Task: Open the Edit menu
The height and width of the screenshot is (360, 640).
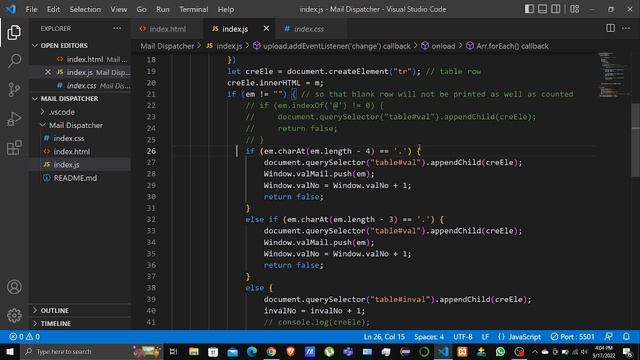Action: click(x=53, y=9)
